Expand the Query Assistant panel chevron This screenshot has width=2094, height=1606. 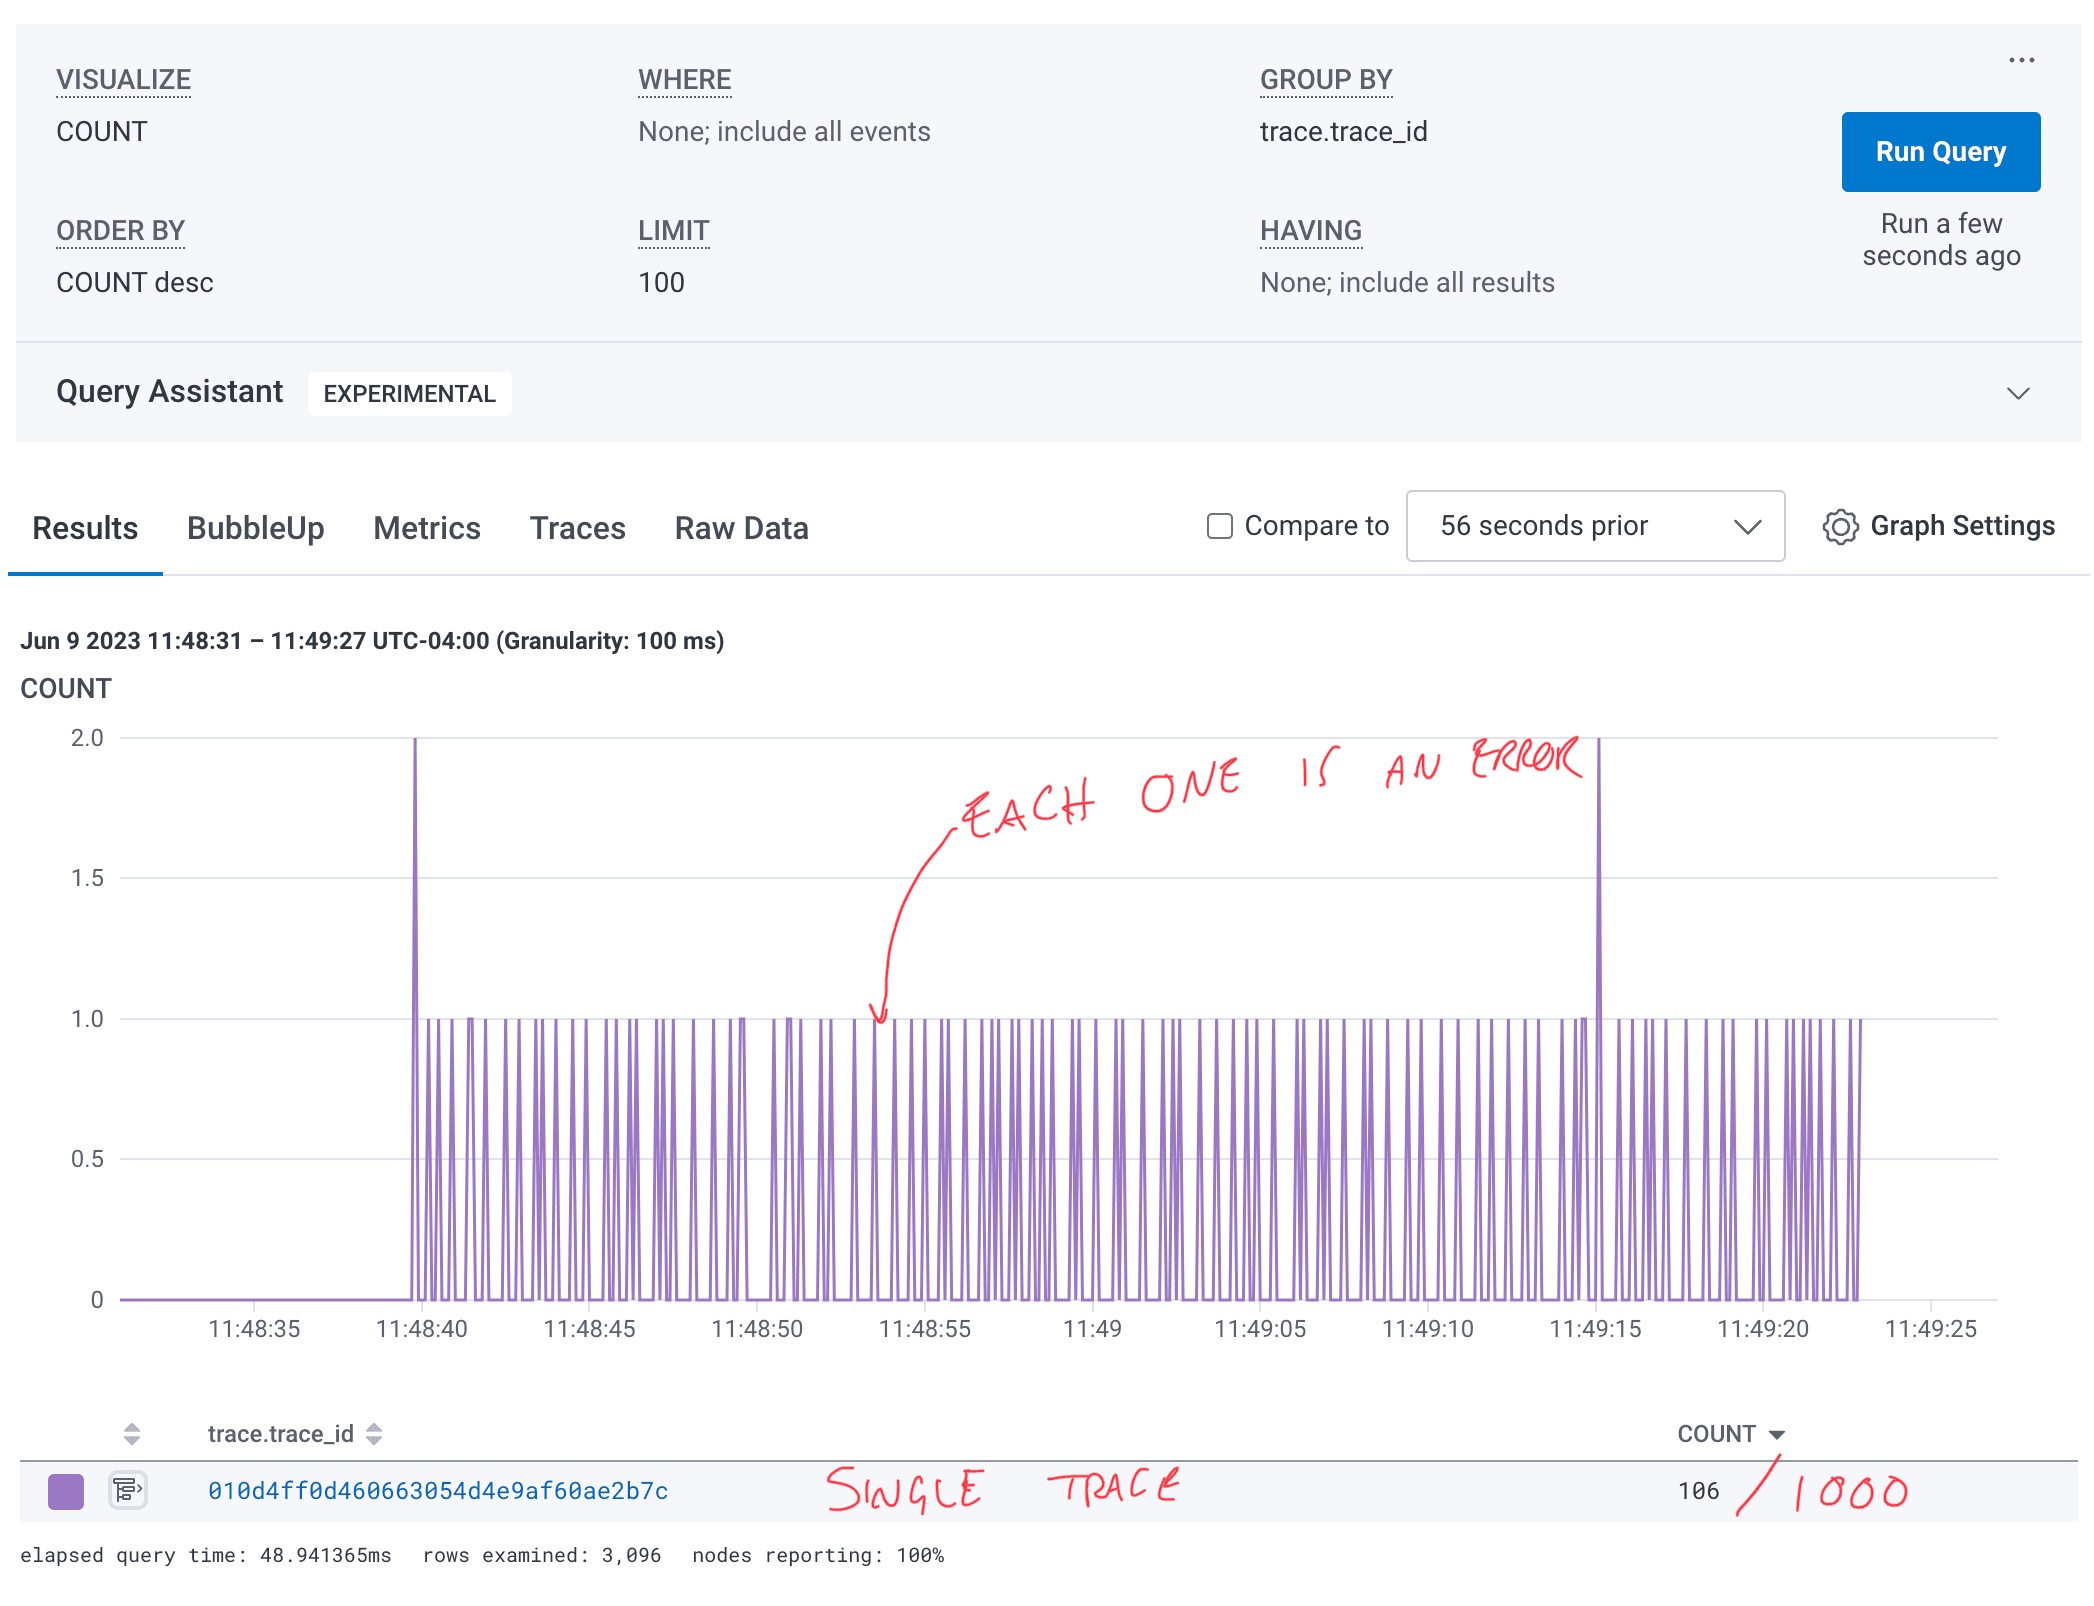click(x=2018, y=393)
